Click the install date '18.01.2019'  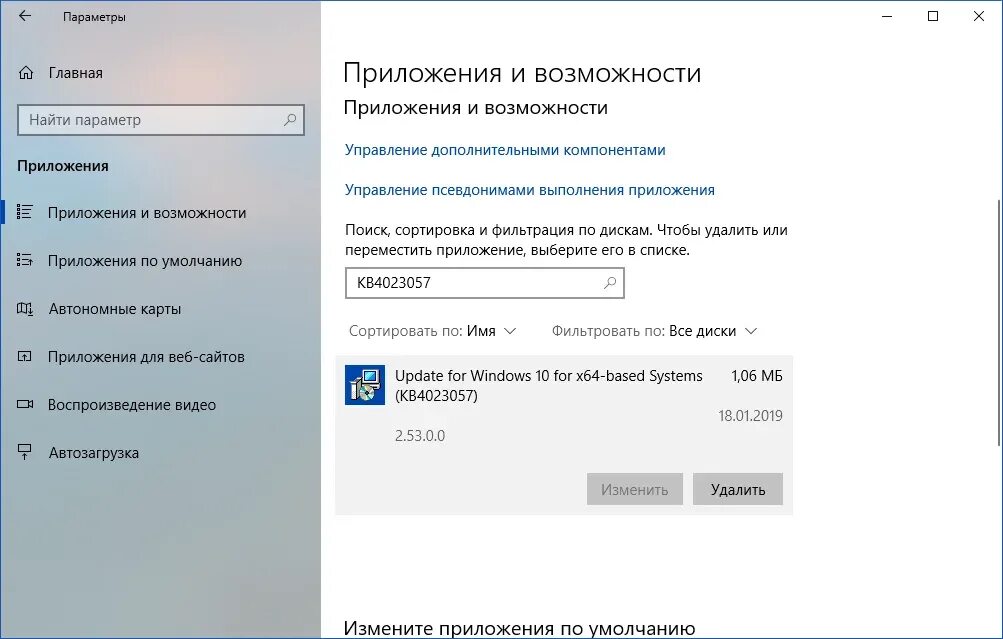(750, 416)
